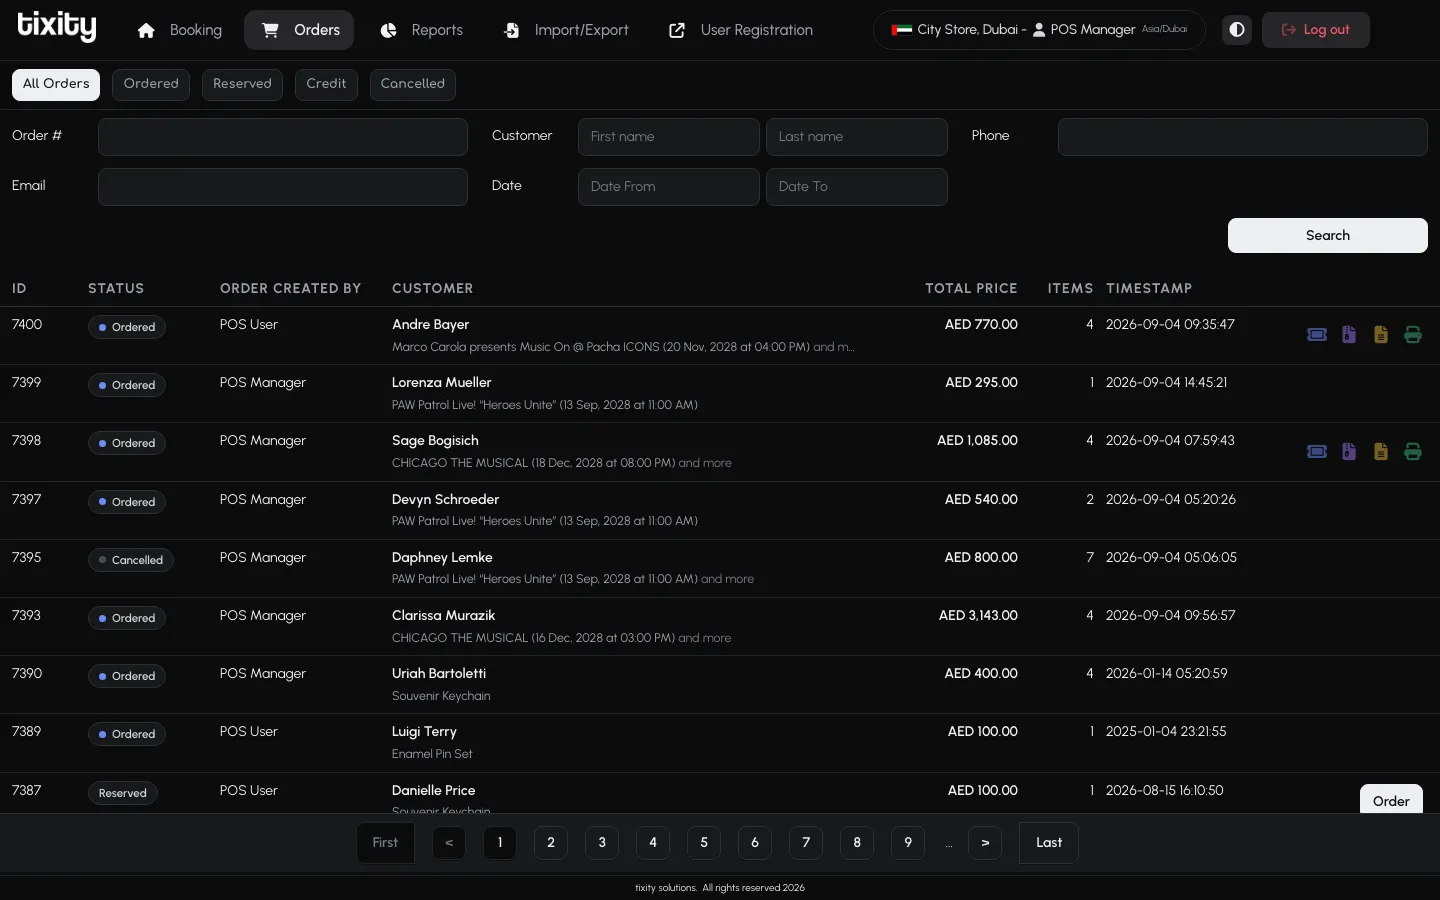Click customer name Andre Bayer

click(x=431, y=325)
